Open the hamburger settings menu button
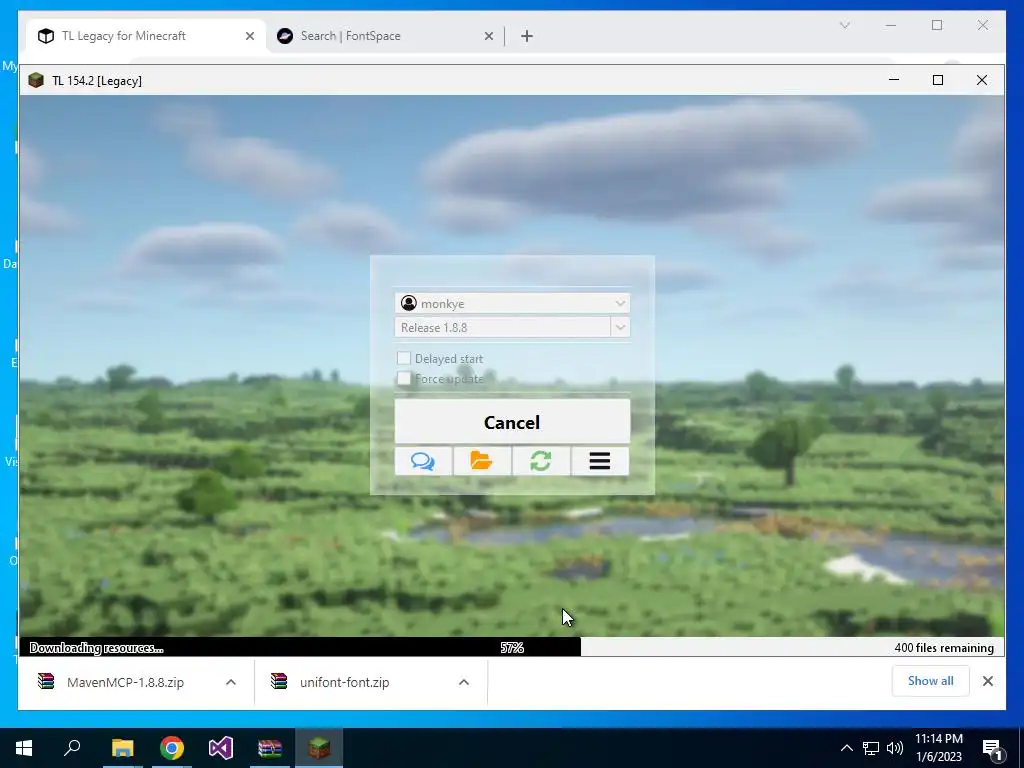 pos(600,461)
